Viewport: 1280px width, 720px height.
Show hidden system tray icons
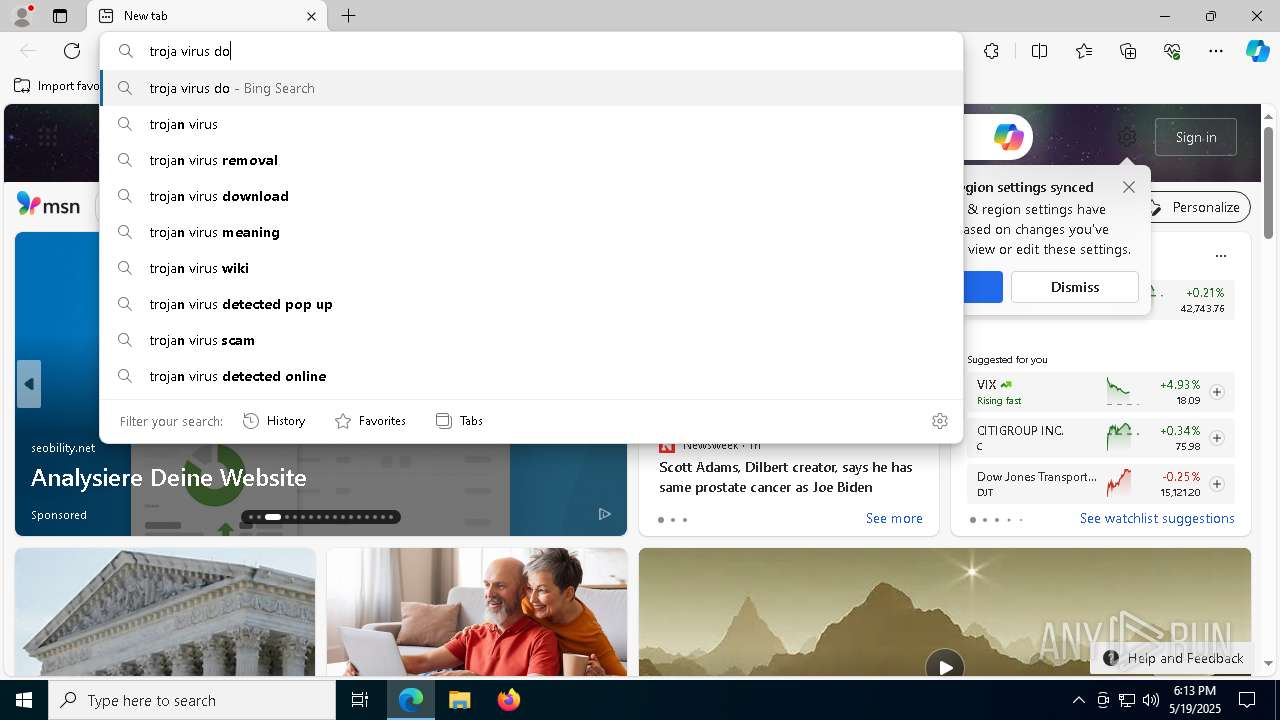coord(1078,700)
